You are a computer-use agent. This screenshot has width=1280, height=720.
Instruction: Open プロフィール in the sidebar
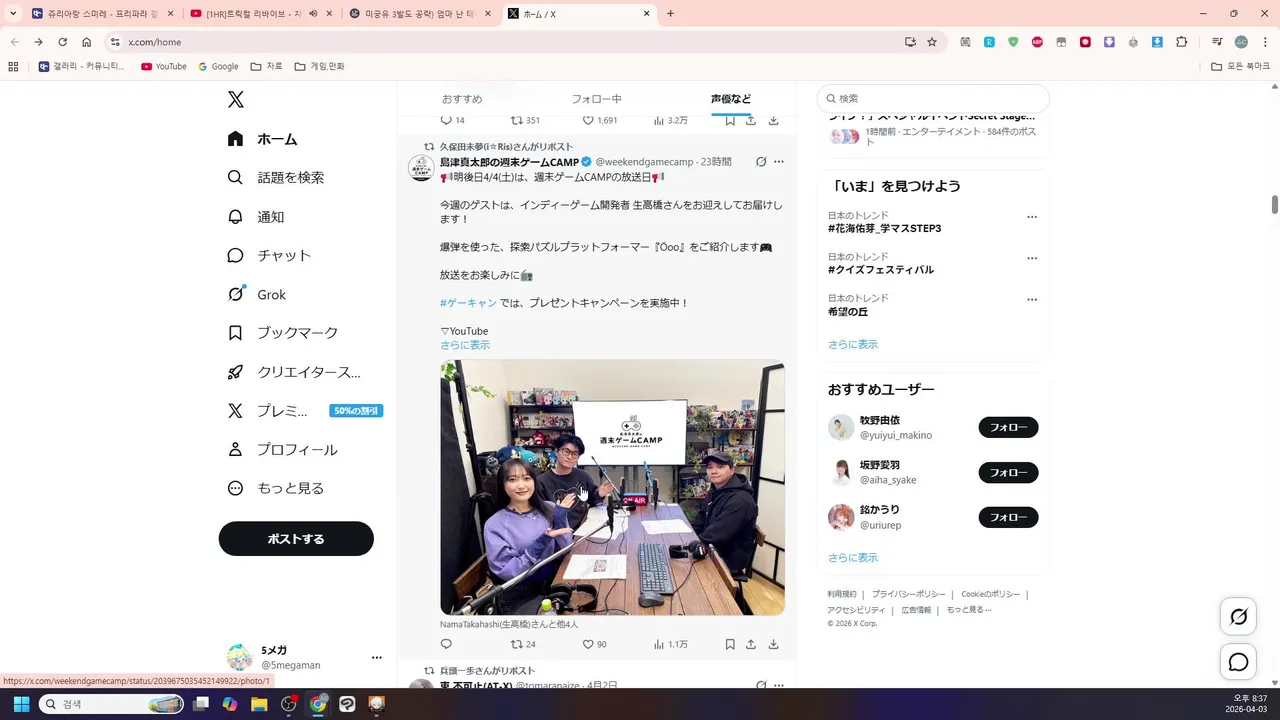tap(283, 450)
